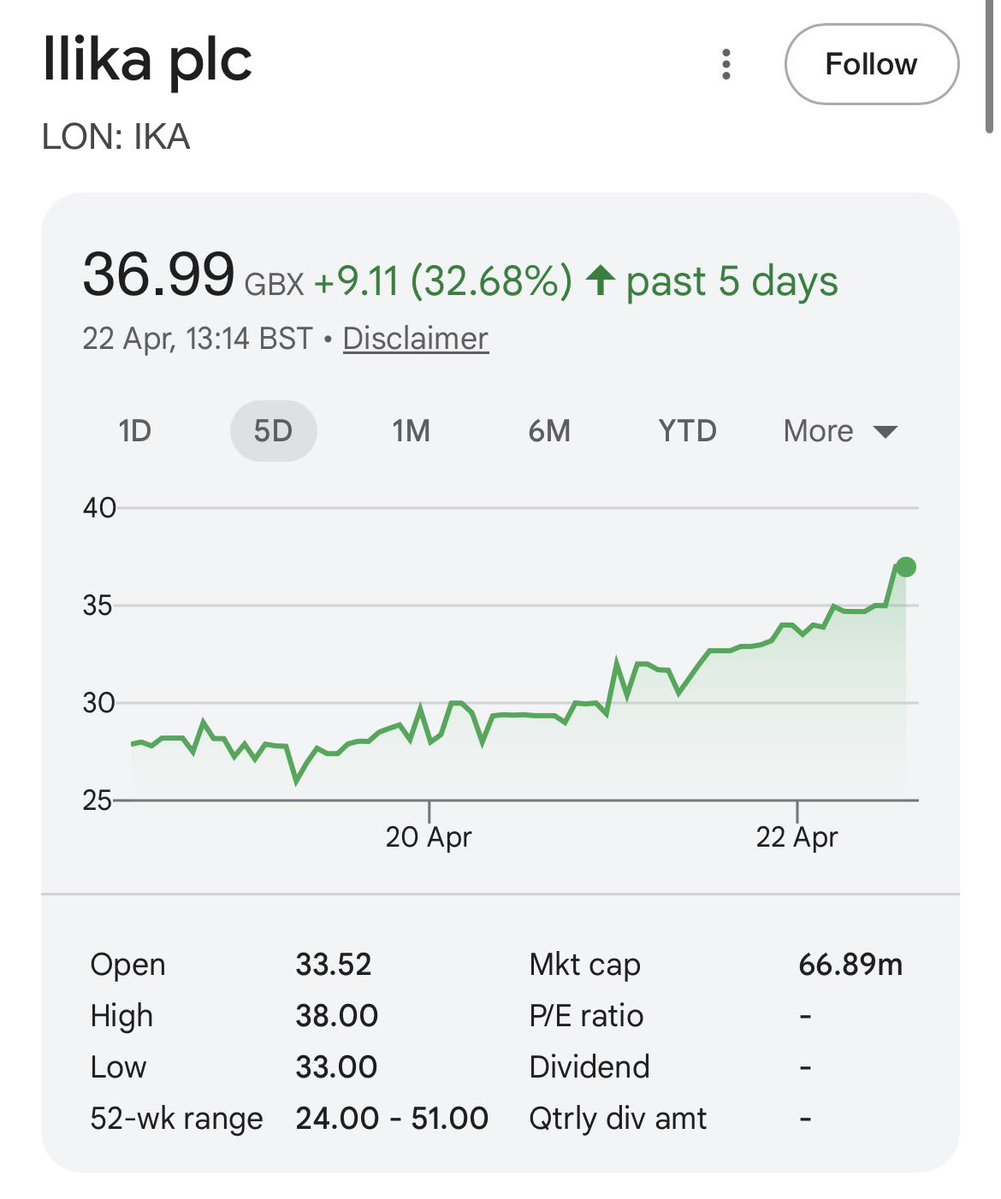Click the current price dot on chart

point(905,567)
